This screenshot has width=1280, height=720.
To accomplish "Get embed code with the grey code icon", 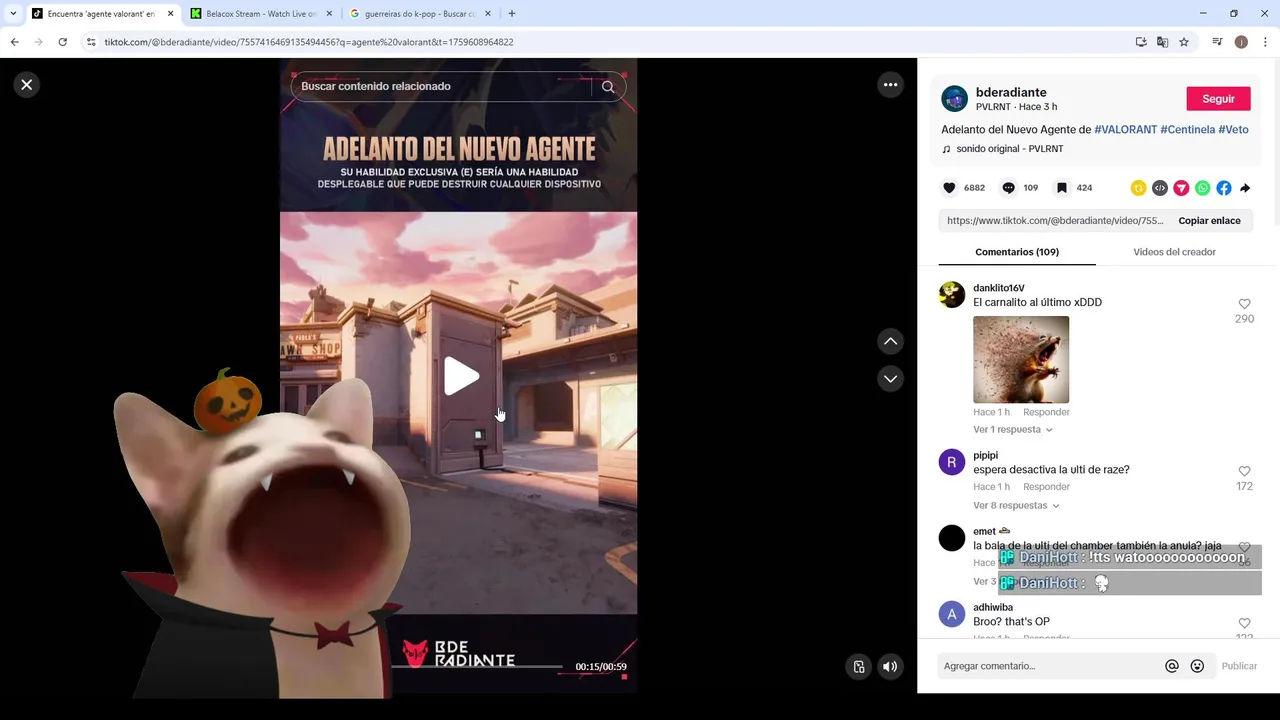I will pyautogui.click(x=1160, y=188).
